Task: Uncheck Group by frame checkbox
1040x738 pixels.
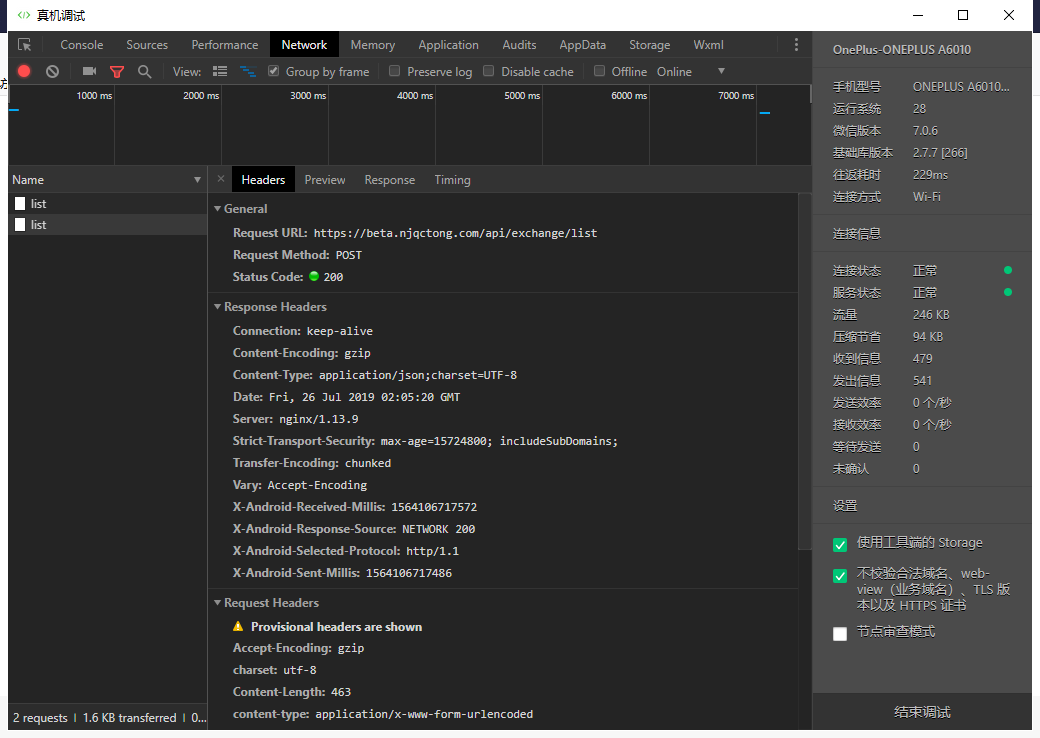Action: click(274, 72)
